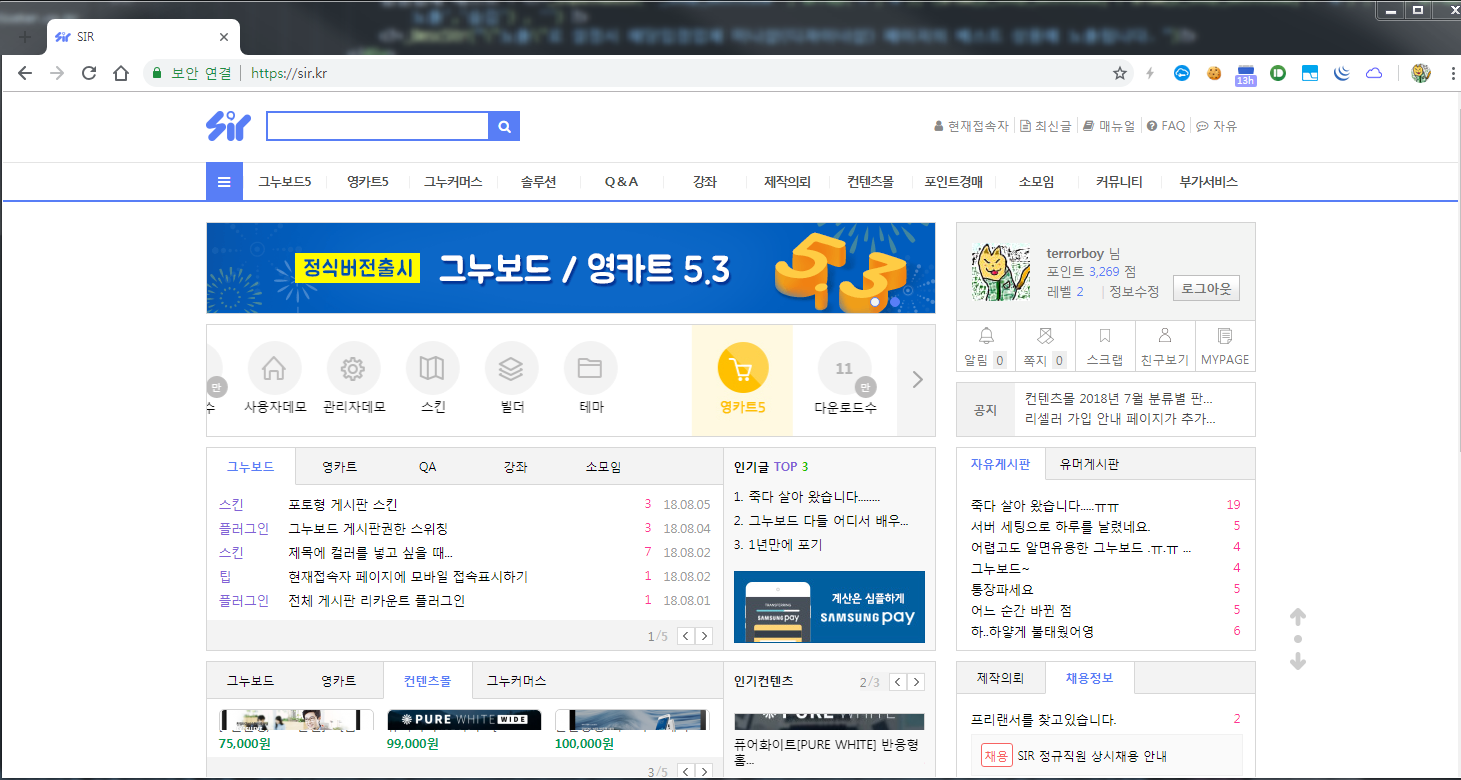Switch to the 유머게시판 tab

coord(1089,464)
